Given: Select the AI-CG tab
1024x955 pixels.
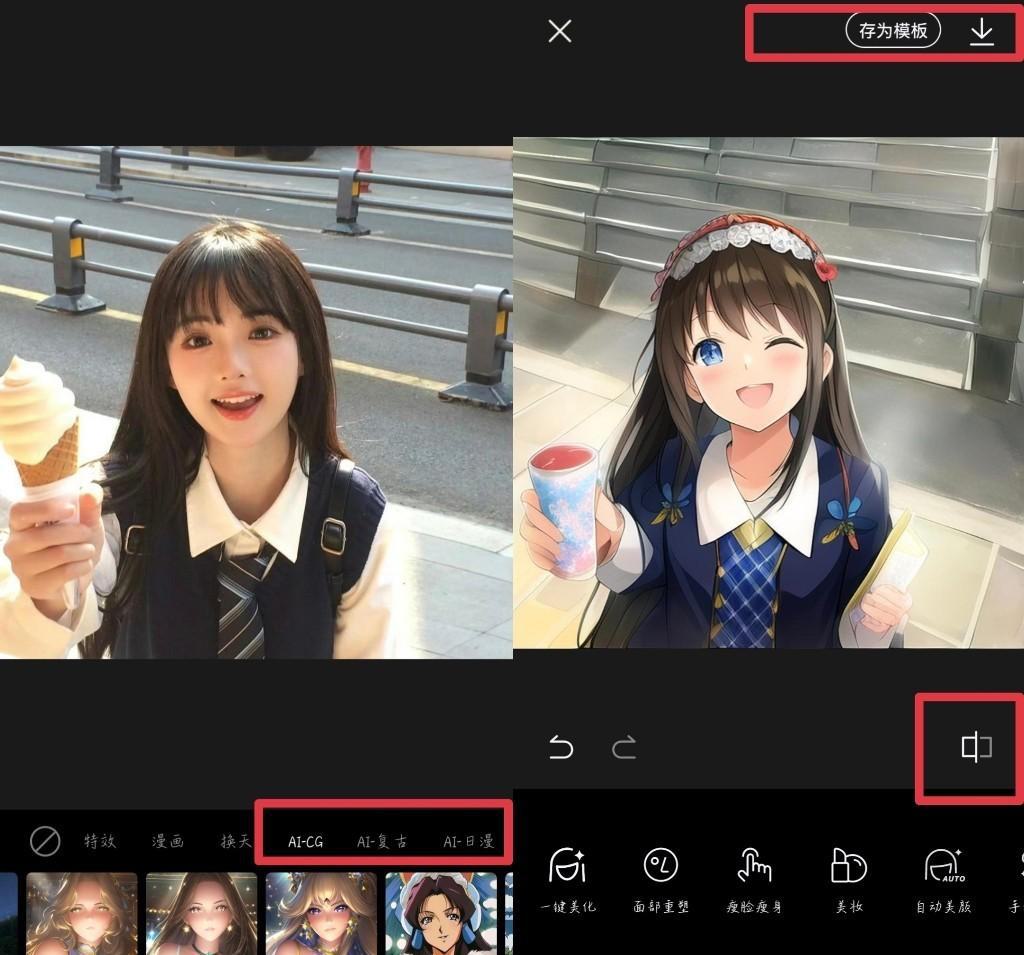Looking at the screenshot, I should (x=306, y=842).
